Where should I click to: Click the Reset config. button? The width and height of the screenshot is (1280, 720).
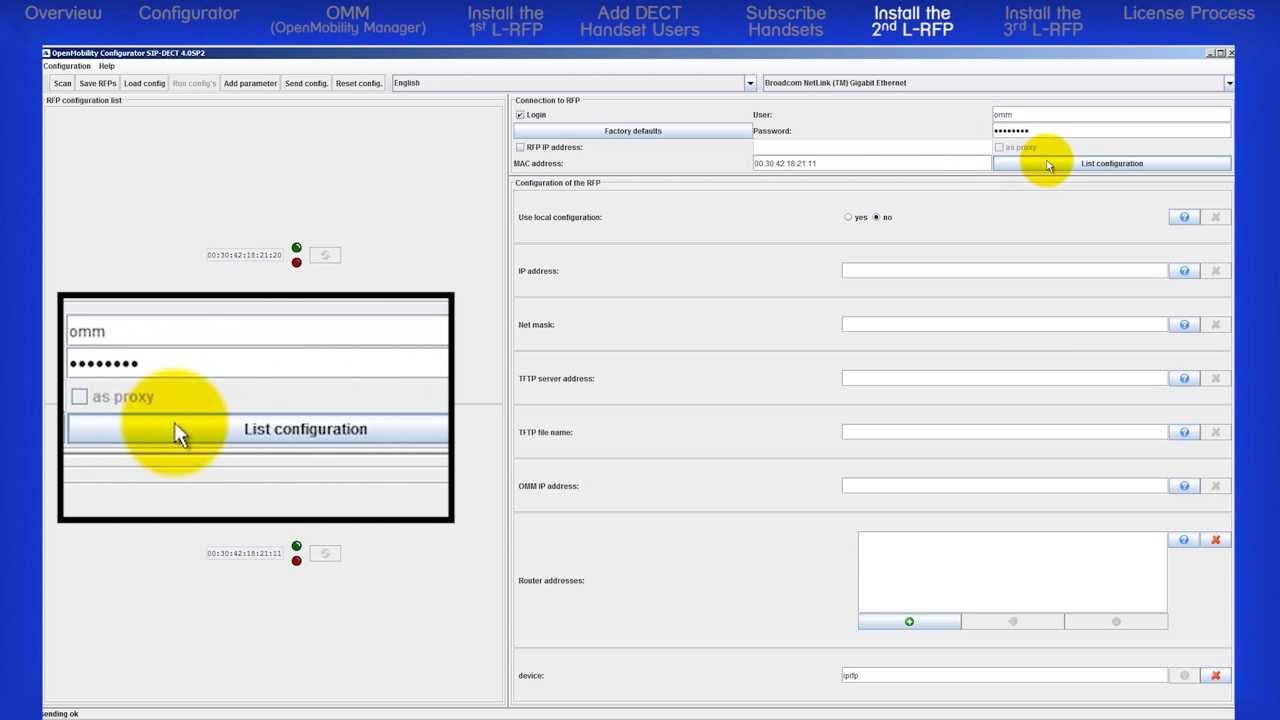(x=359, y=83)
